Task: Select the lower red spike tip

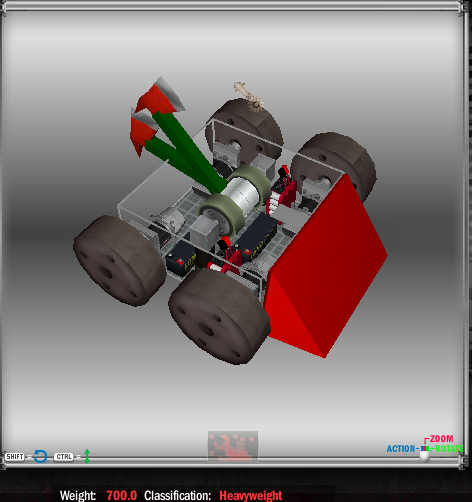Action: [x=143, y=133]
